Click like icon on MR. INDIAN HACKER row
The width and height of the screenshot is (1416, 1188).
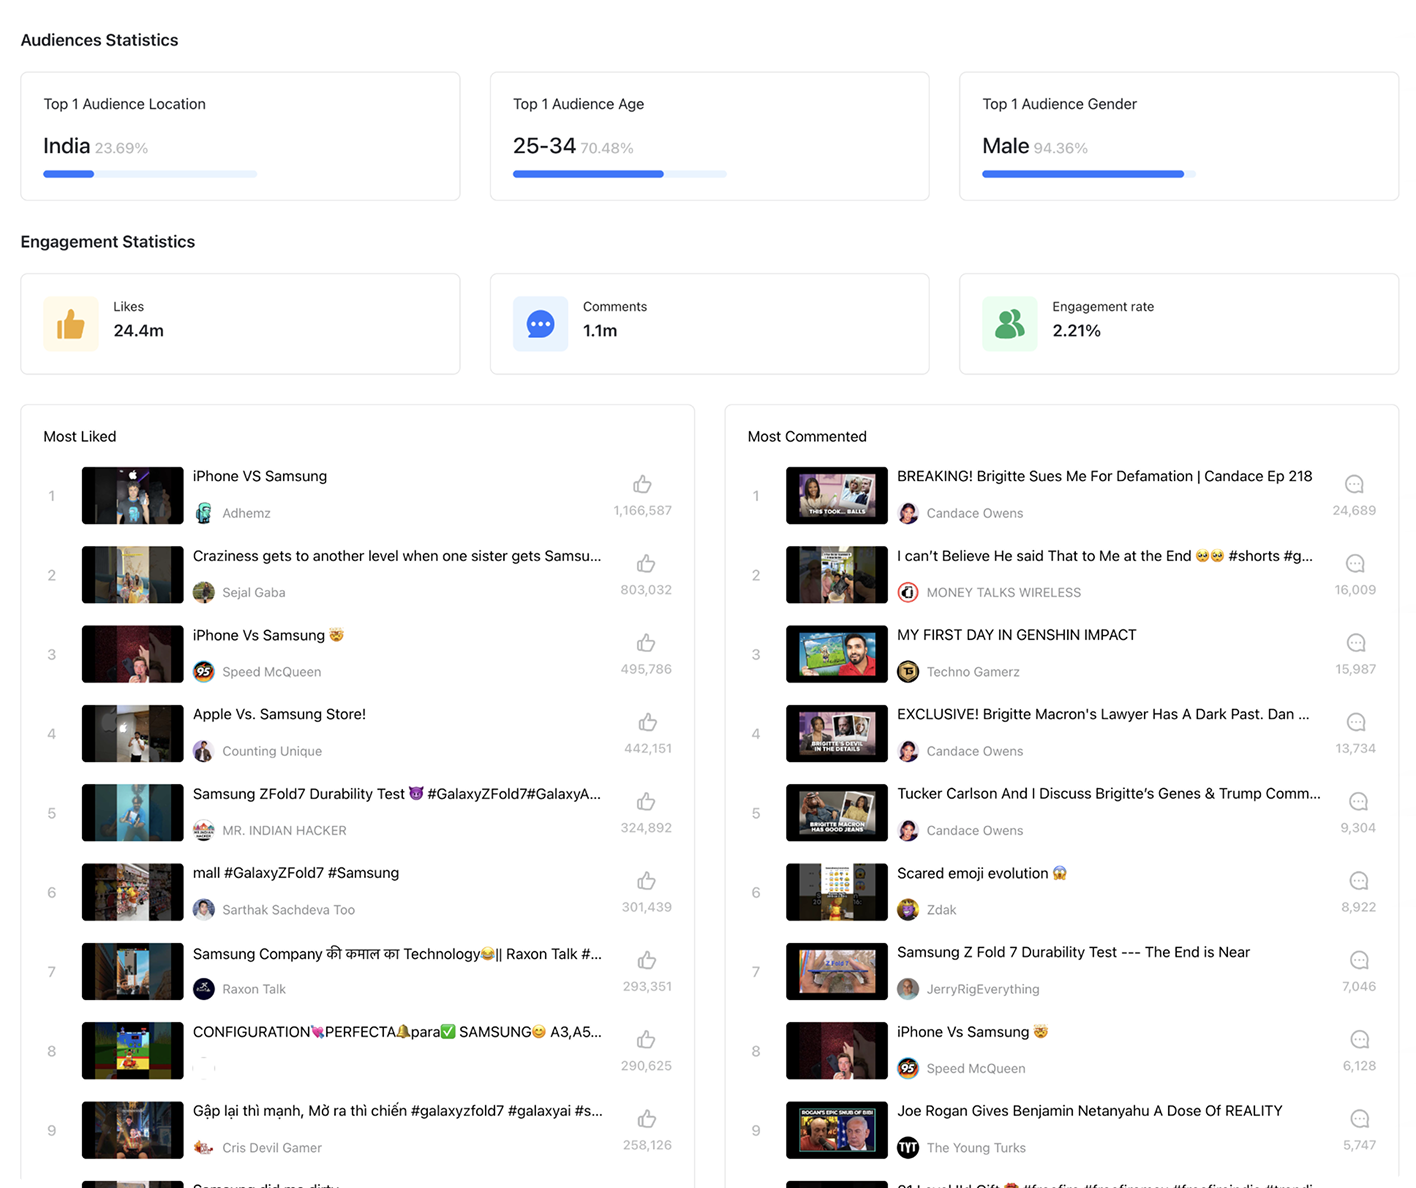tap(646, 801)
